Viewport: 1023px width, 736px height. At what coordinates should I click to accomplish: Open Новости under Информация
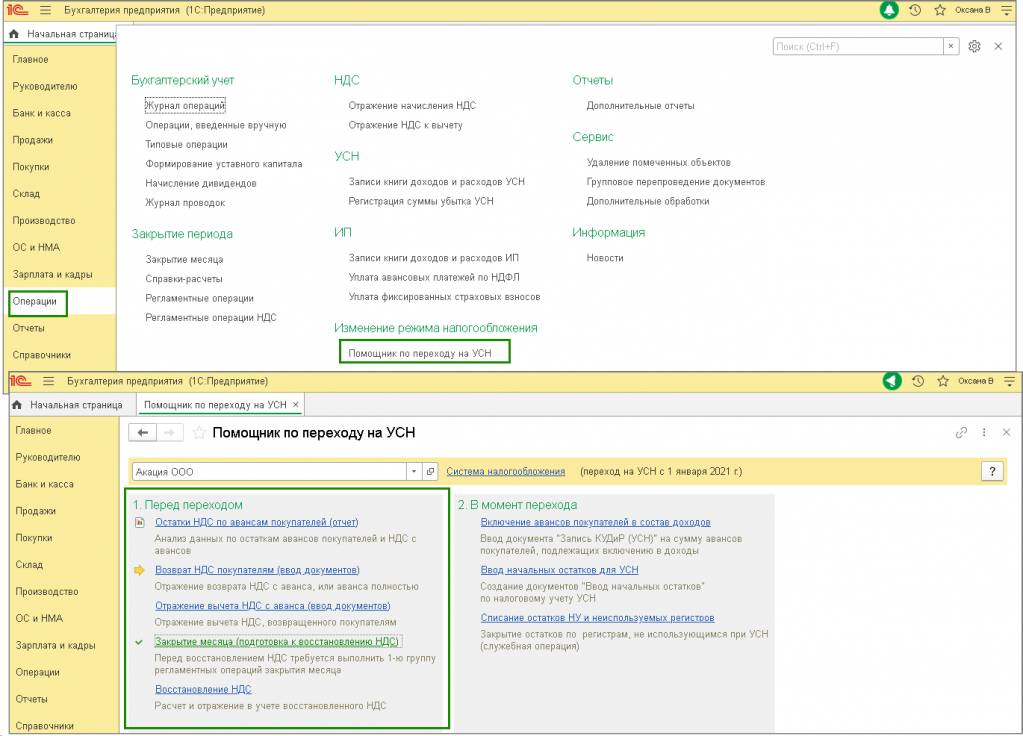pyautogui.click(x=605, y=258)
